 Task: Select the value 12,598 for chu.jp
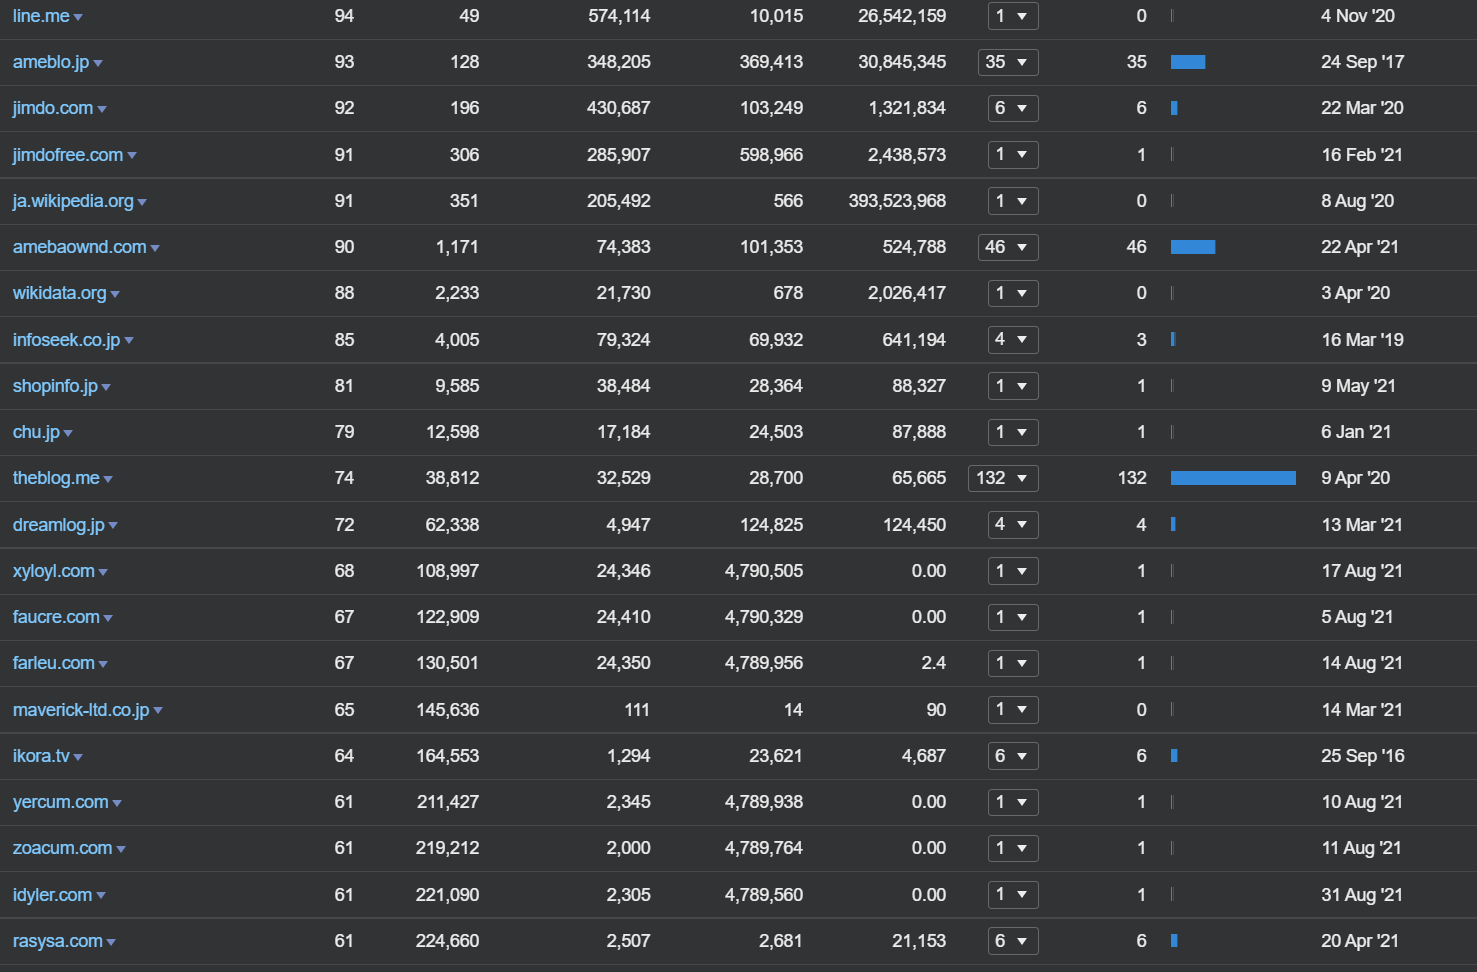(452, 432)
